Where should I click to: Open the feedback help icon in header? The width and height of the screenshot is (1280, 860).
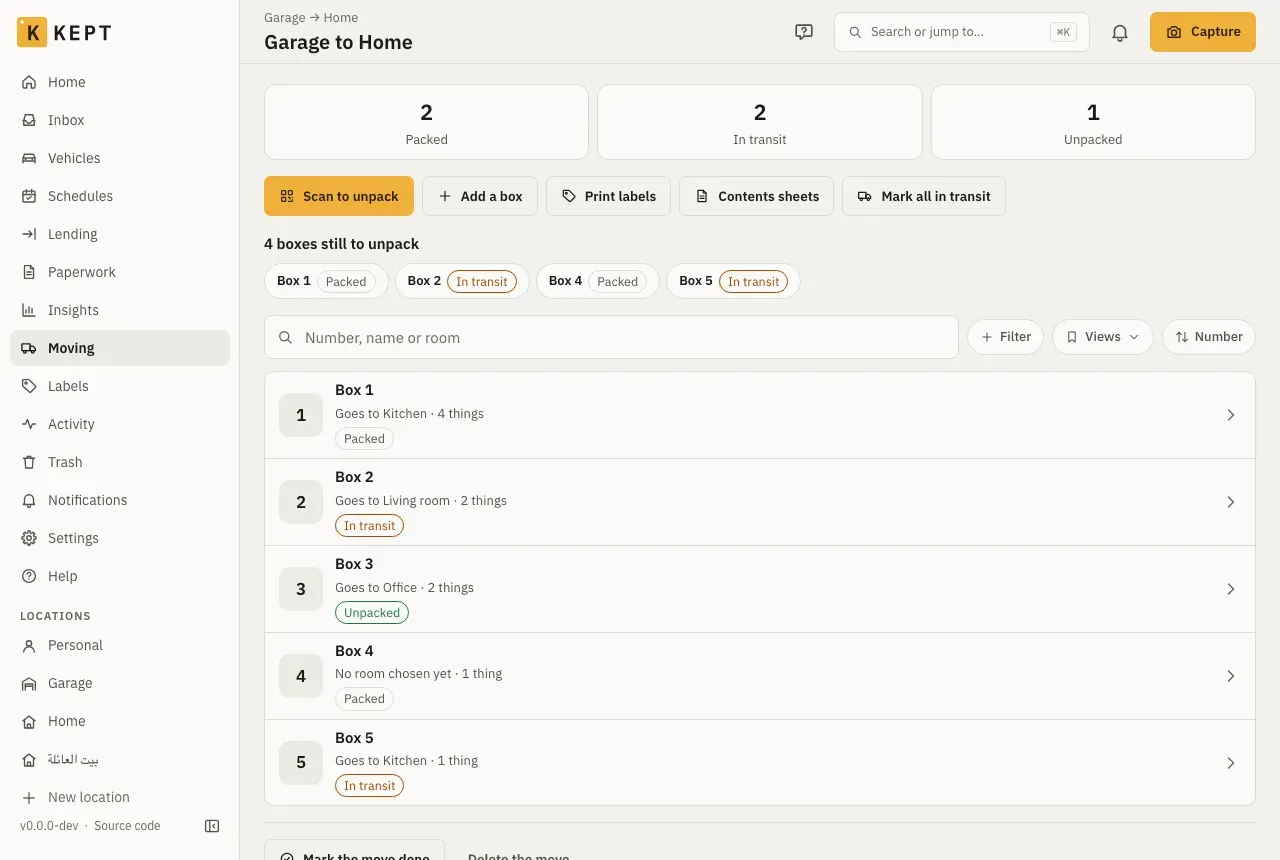pyautogui.click(x=804, y=32)
